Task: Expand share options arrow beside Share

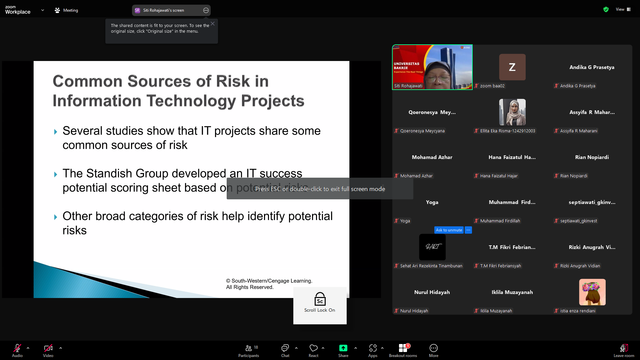Action: pos(356,348)
